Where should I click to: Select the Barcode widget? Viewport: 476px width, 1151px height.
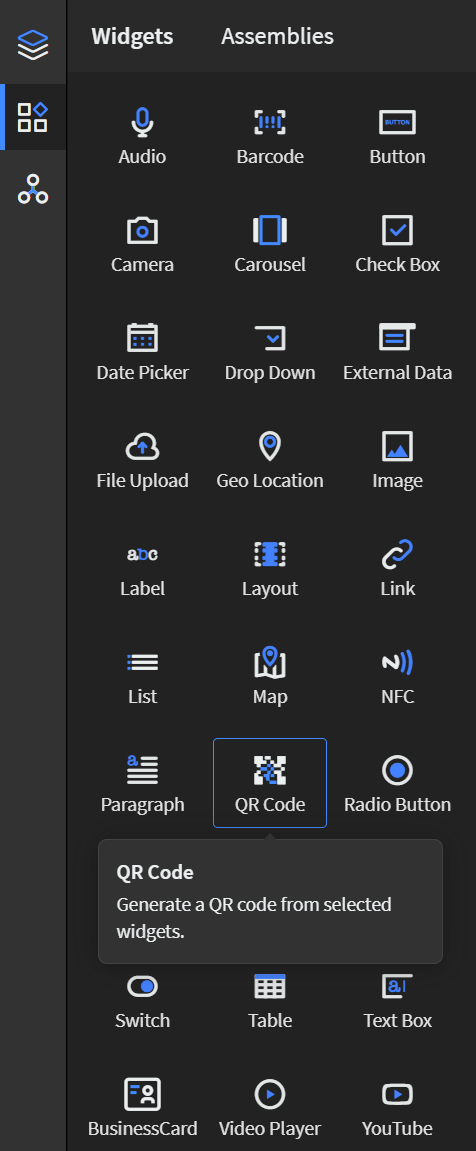click(x=270, y=137)
